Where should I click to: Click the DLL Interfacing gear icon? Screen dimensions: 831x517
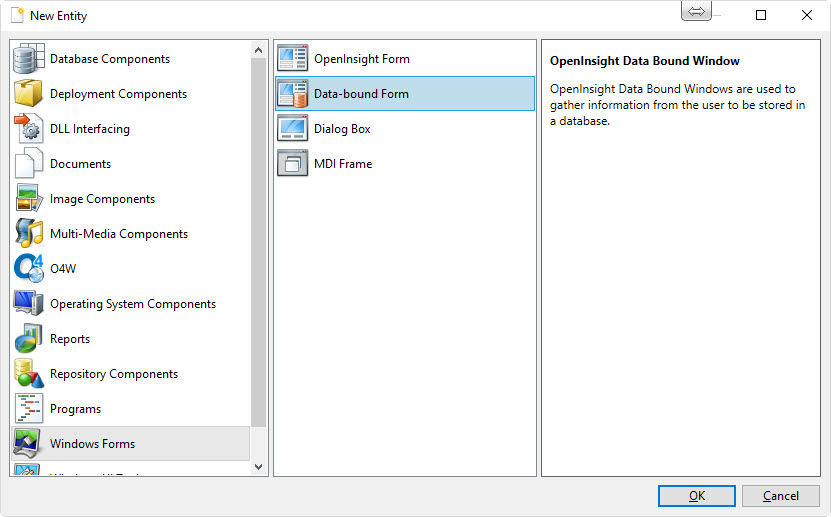point(29,129)
